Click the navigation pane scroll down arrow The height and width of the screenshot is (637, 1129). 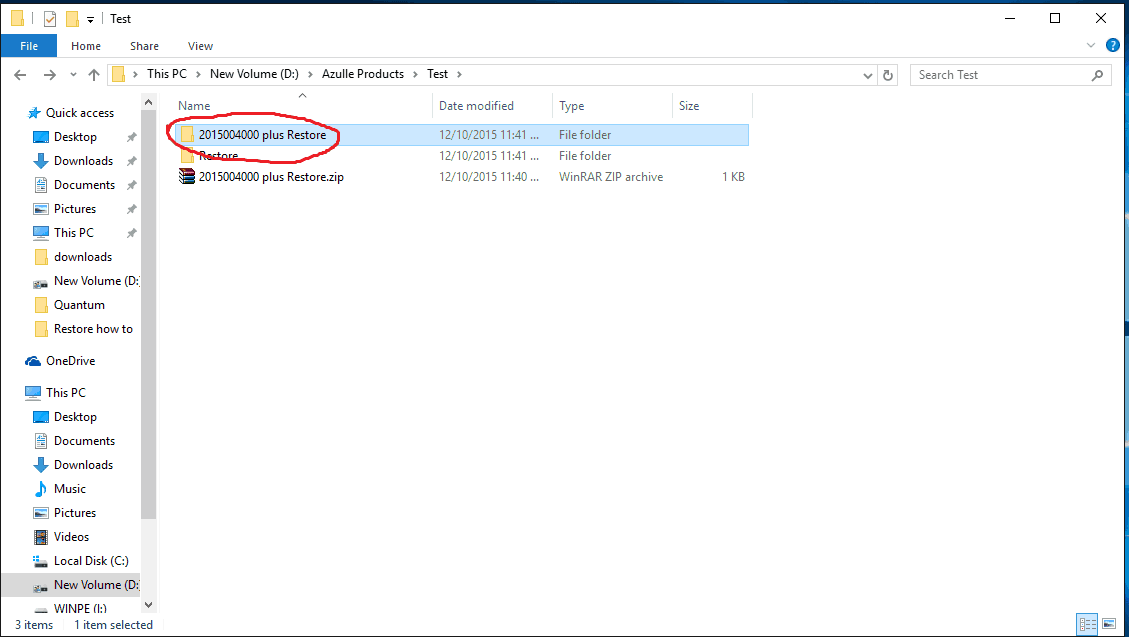[x=149, y=604]
